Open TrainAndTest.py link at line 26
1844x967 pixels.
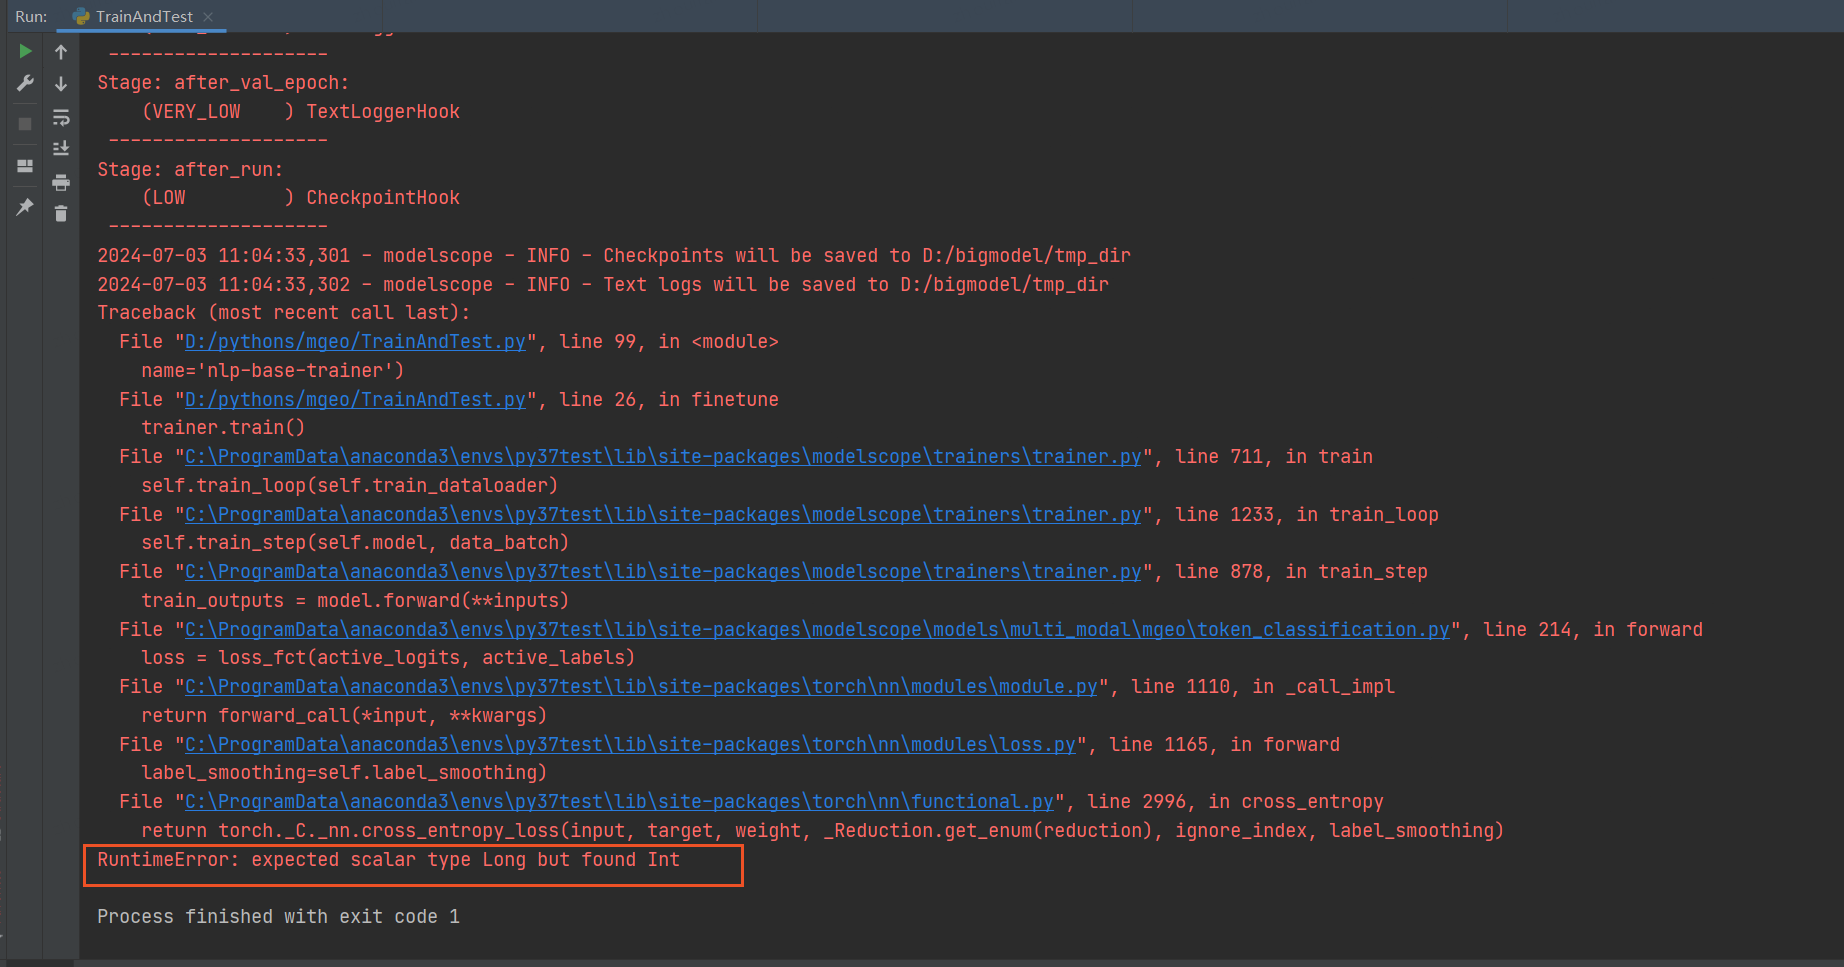click(355, 399)
